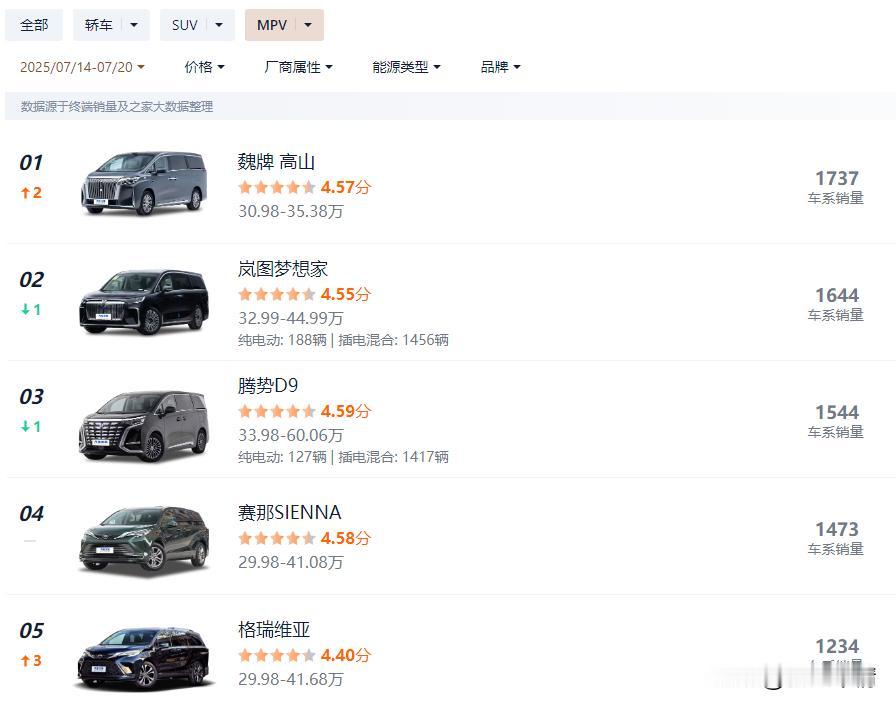This screenshot has height=708, width=896.
Task: Click 纯电动: 127辆 breakdown text
Action: click(282, 457)
